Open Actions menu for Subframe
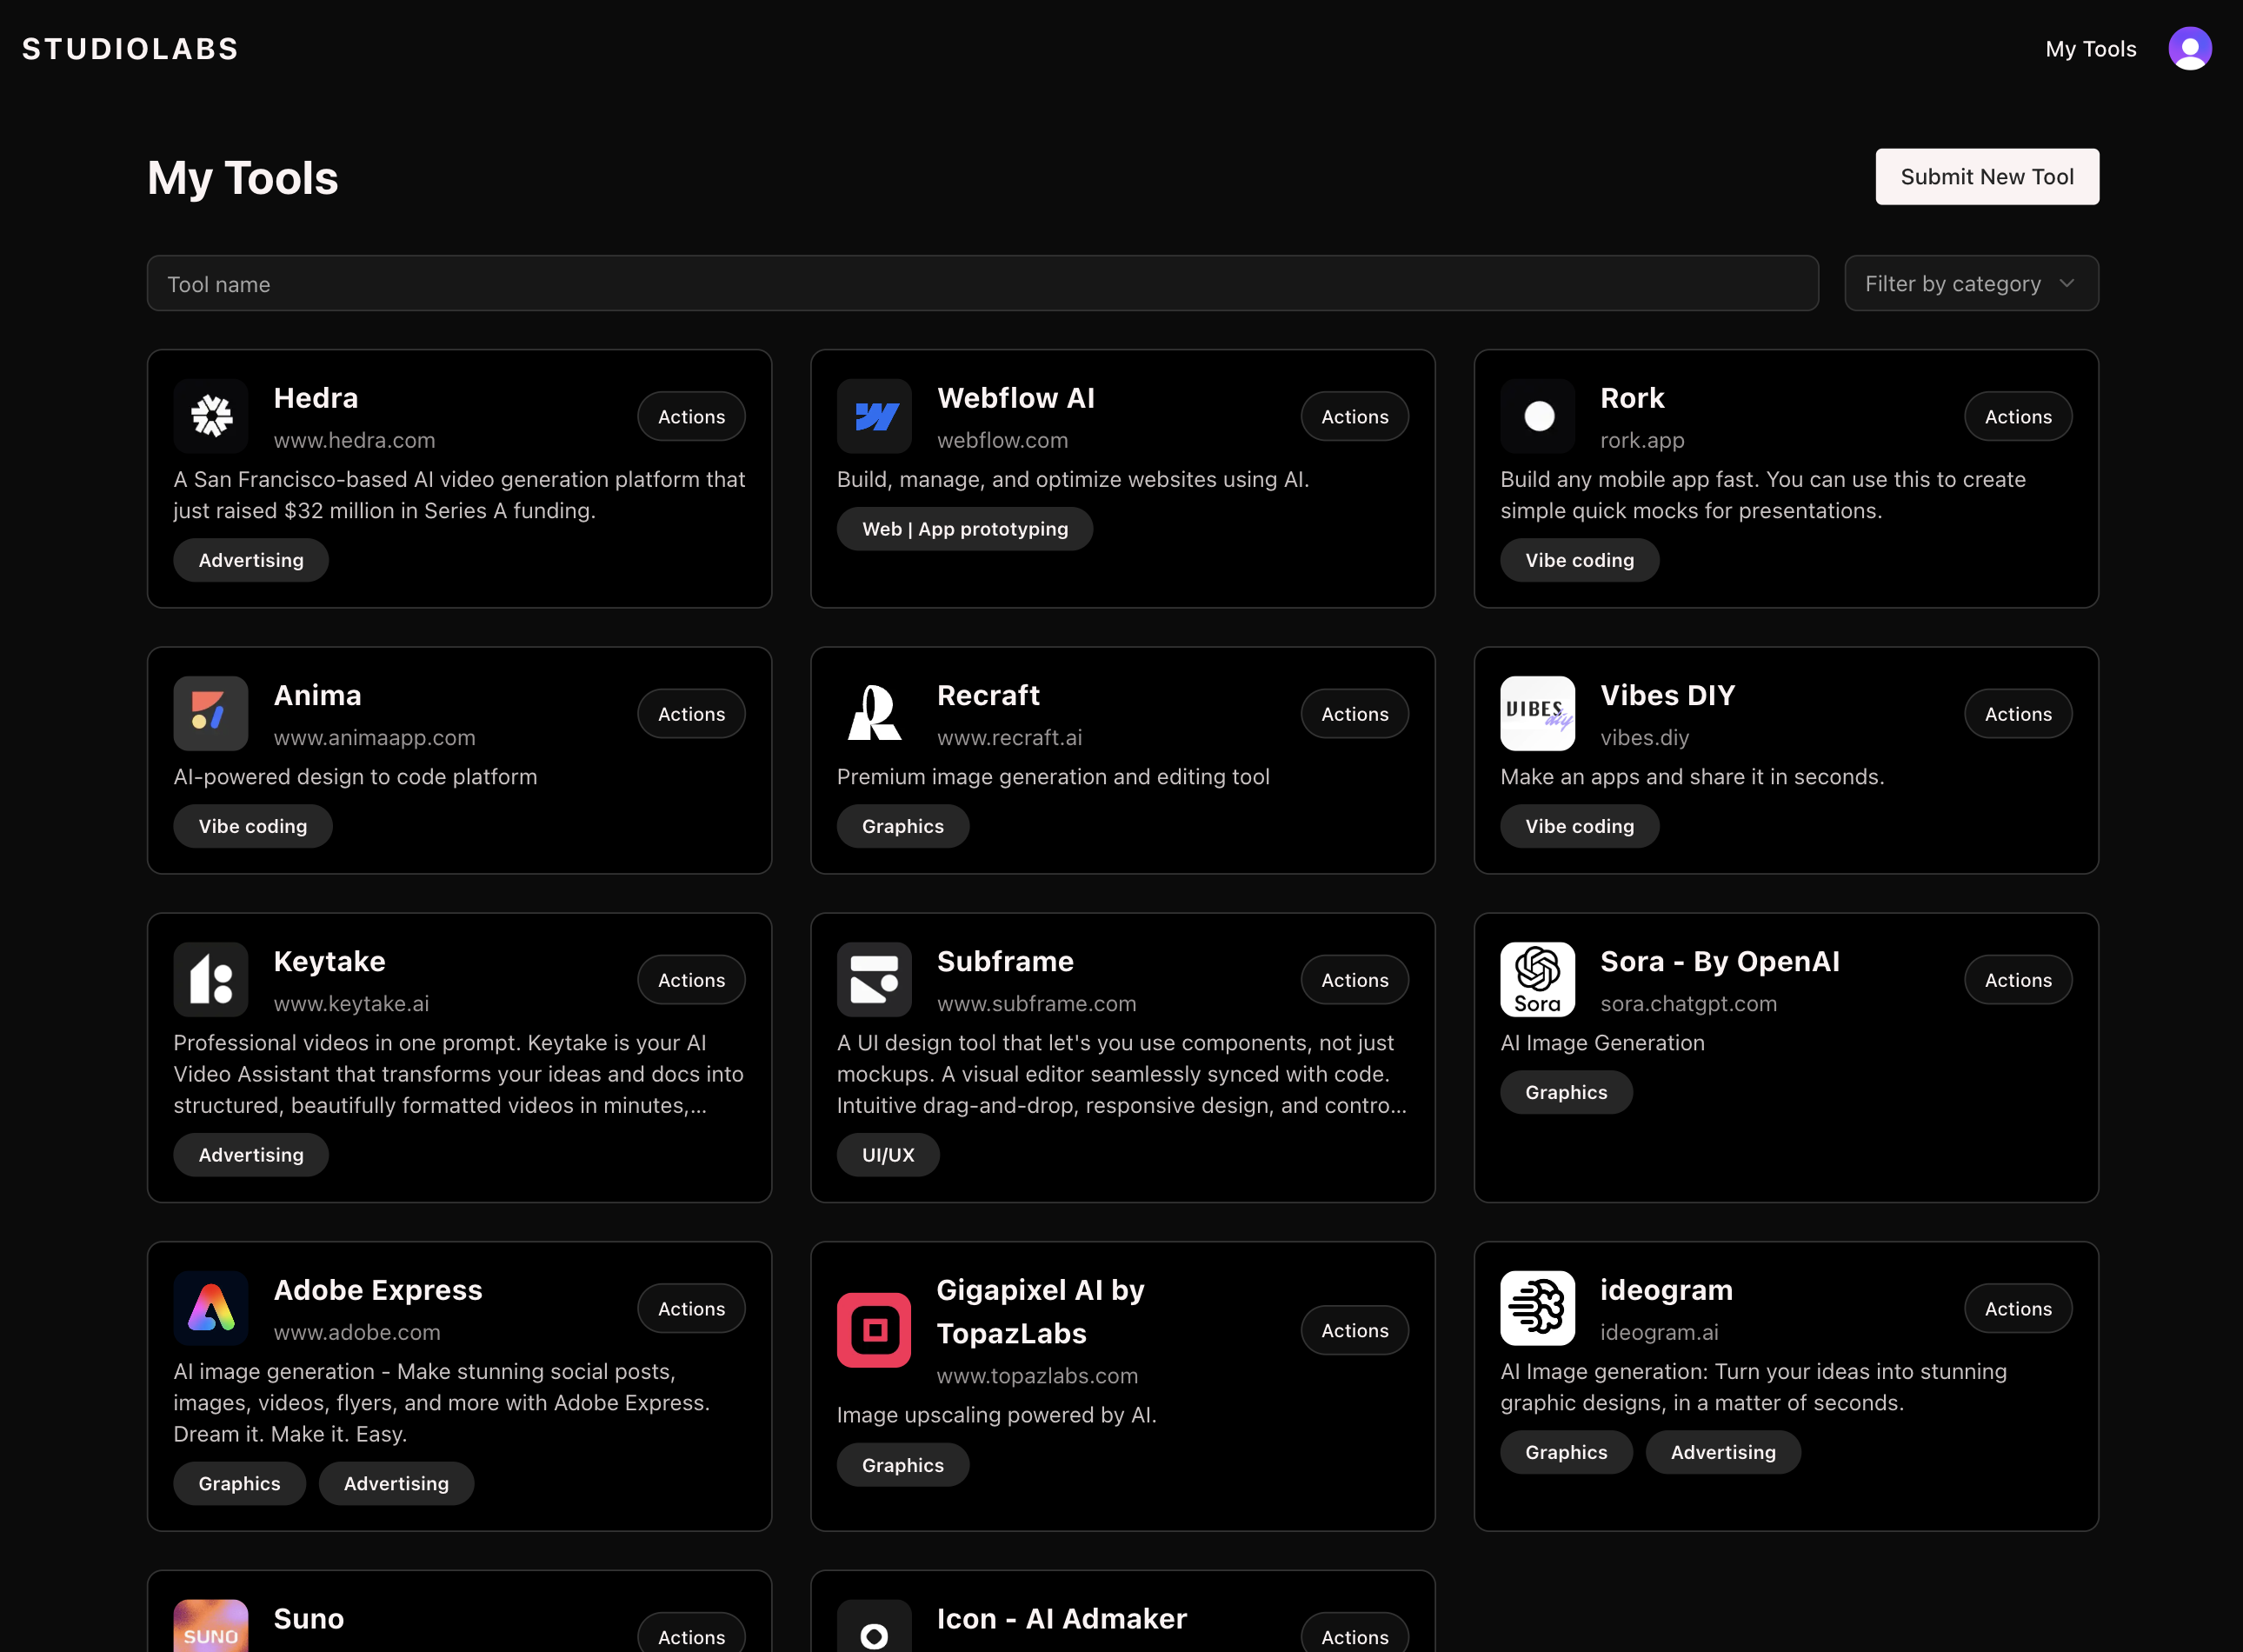This screenshot has height=1652, width=2243. point(1354,980)
